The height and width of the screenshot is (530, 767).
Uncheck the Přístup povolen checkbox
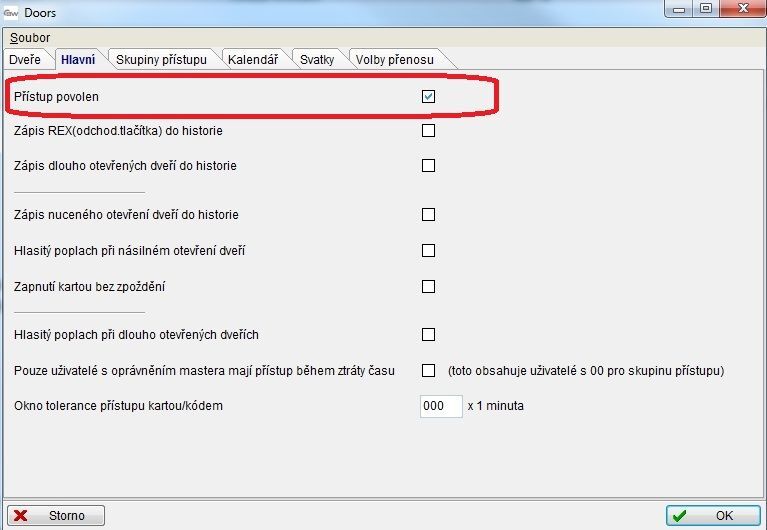pyautogui.click(x=428, y=97)
